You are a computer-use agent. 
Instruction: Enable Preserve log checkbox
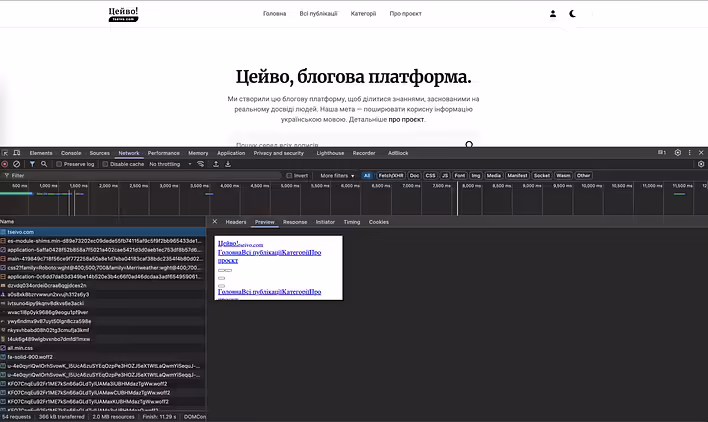[x=59, y=164]
